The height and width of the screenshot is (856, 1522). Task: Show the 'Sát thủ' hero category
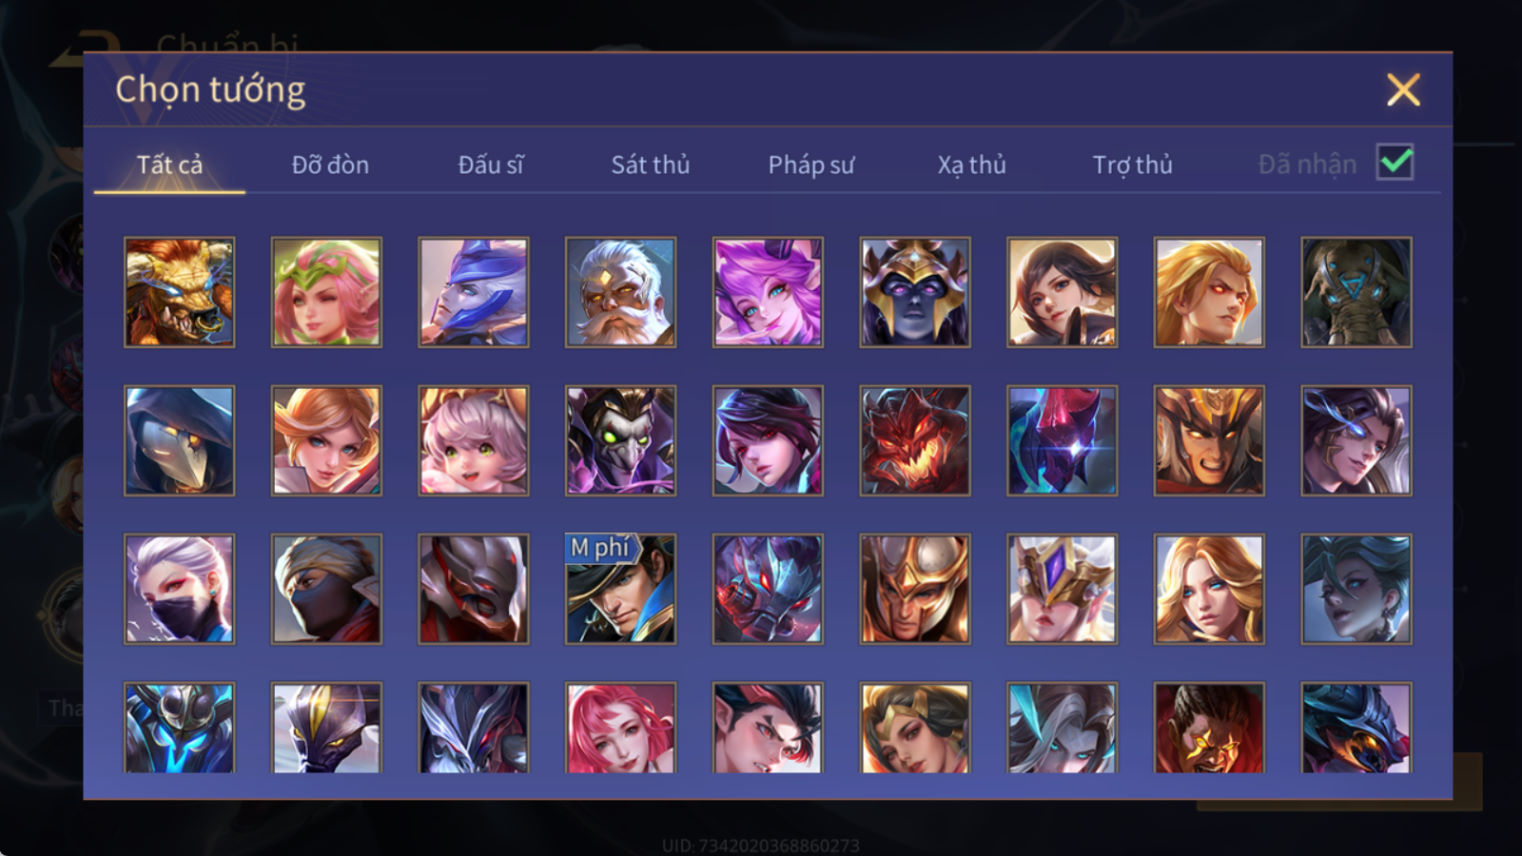pos(650,164)
